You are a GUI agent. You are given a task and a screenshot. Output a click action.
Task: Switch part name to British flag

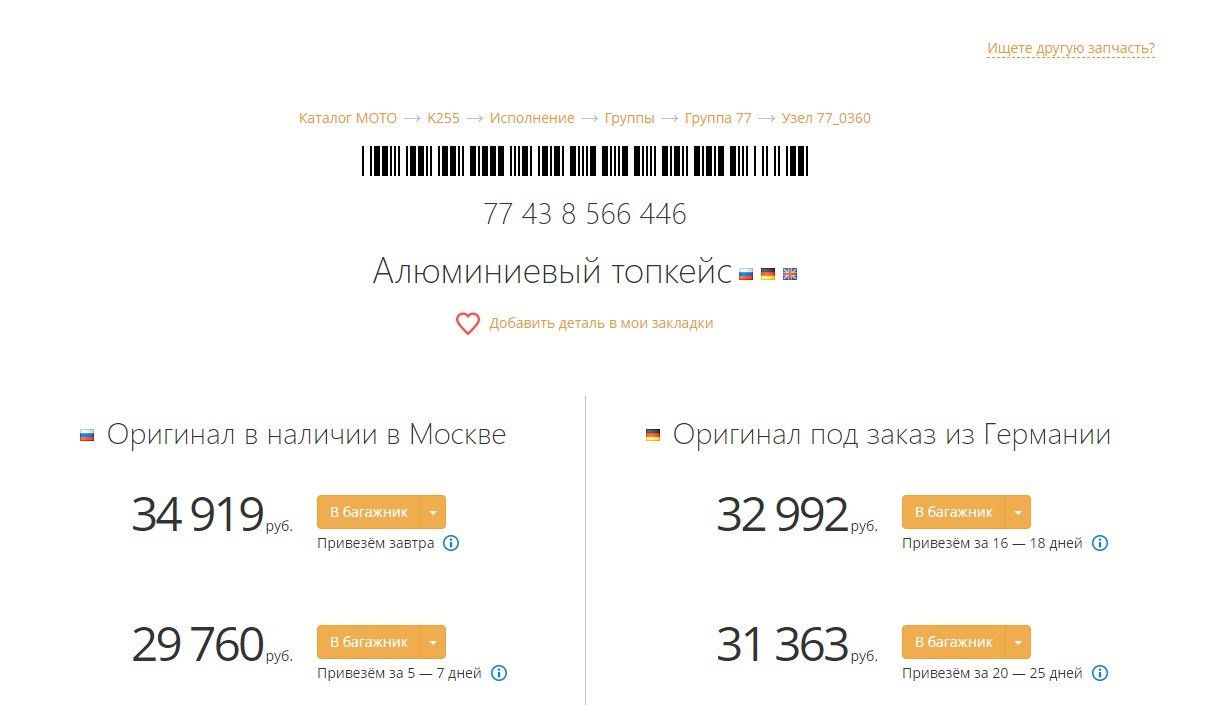pyautogui.click(x=790, y=274)
